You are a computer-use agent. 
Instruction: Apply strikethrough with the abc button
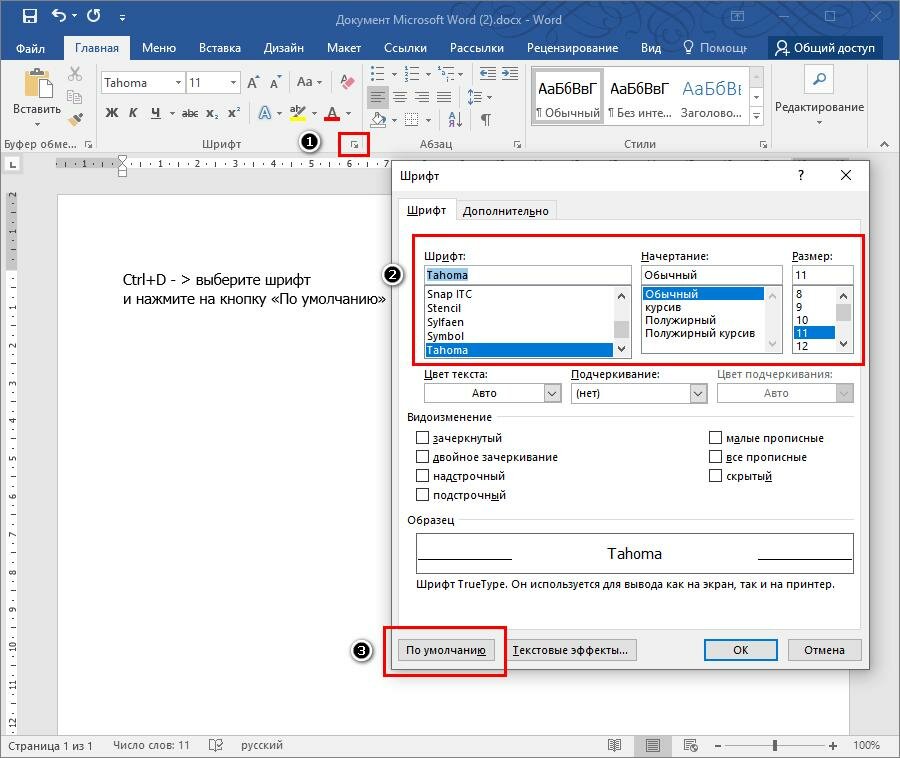(189, 113)
